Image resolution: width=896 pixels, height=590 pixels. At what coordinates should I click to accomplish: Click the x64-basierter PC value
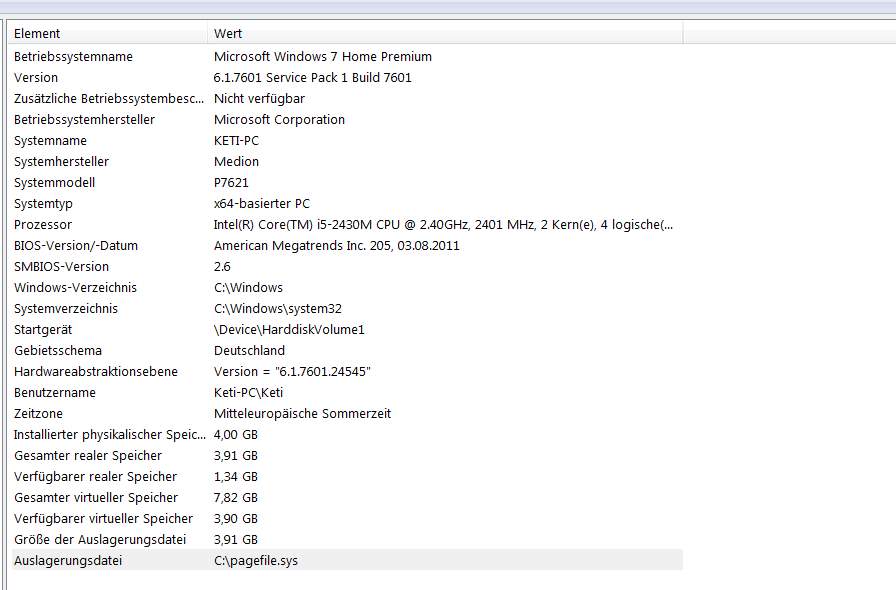pos(262,204)
